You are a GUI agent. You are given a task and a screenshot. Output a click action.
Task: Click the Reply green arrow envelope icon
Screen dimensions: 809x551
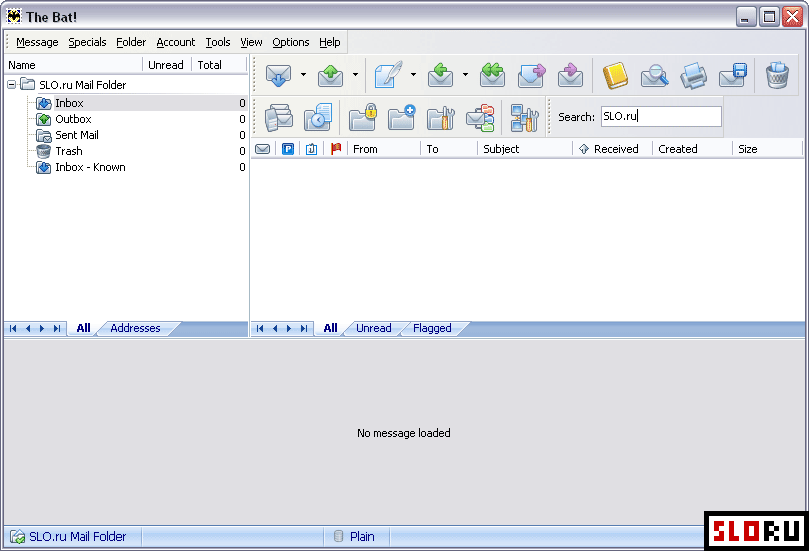(x=441, y=75)
